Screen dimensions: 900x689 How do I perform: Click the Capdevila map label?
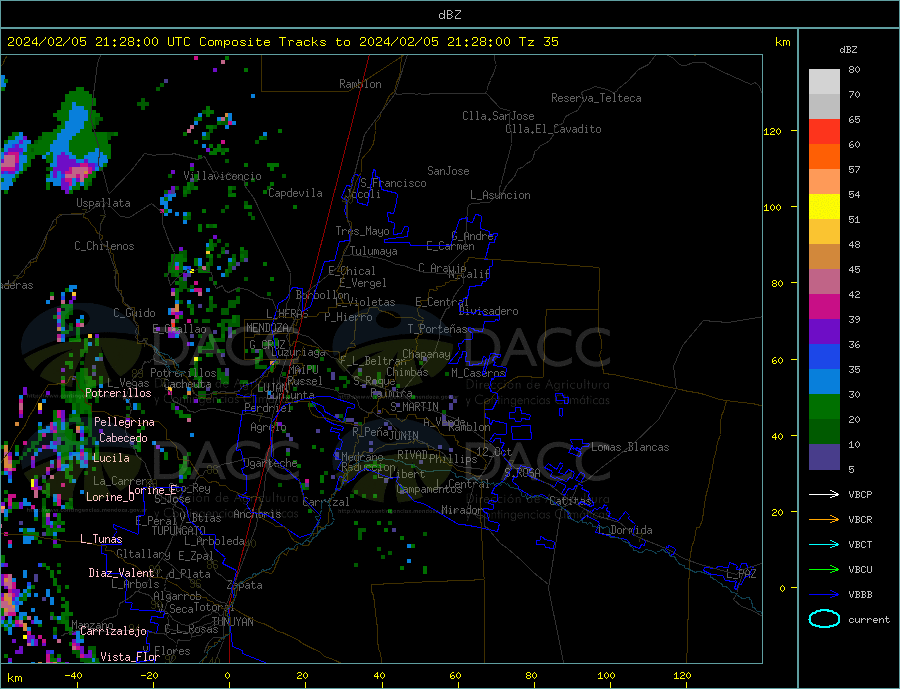click(295, 193)
